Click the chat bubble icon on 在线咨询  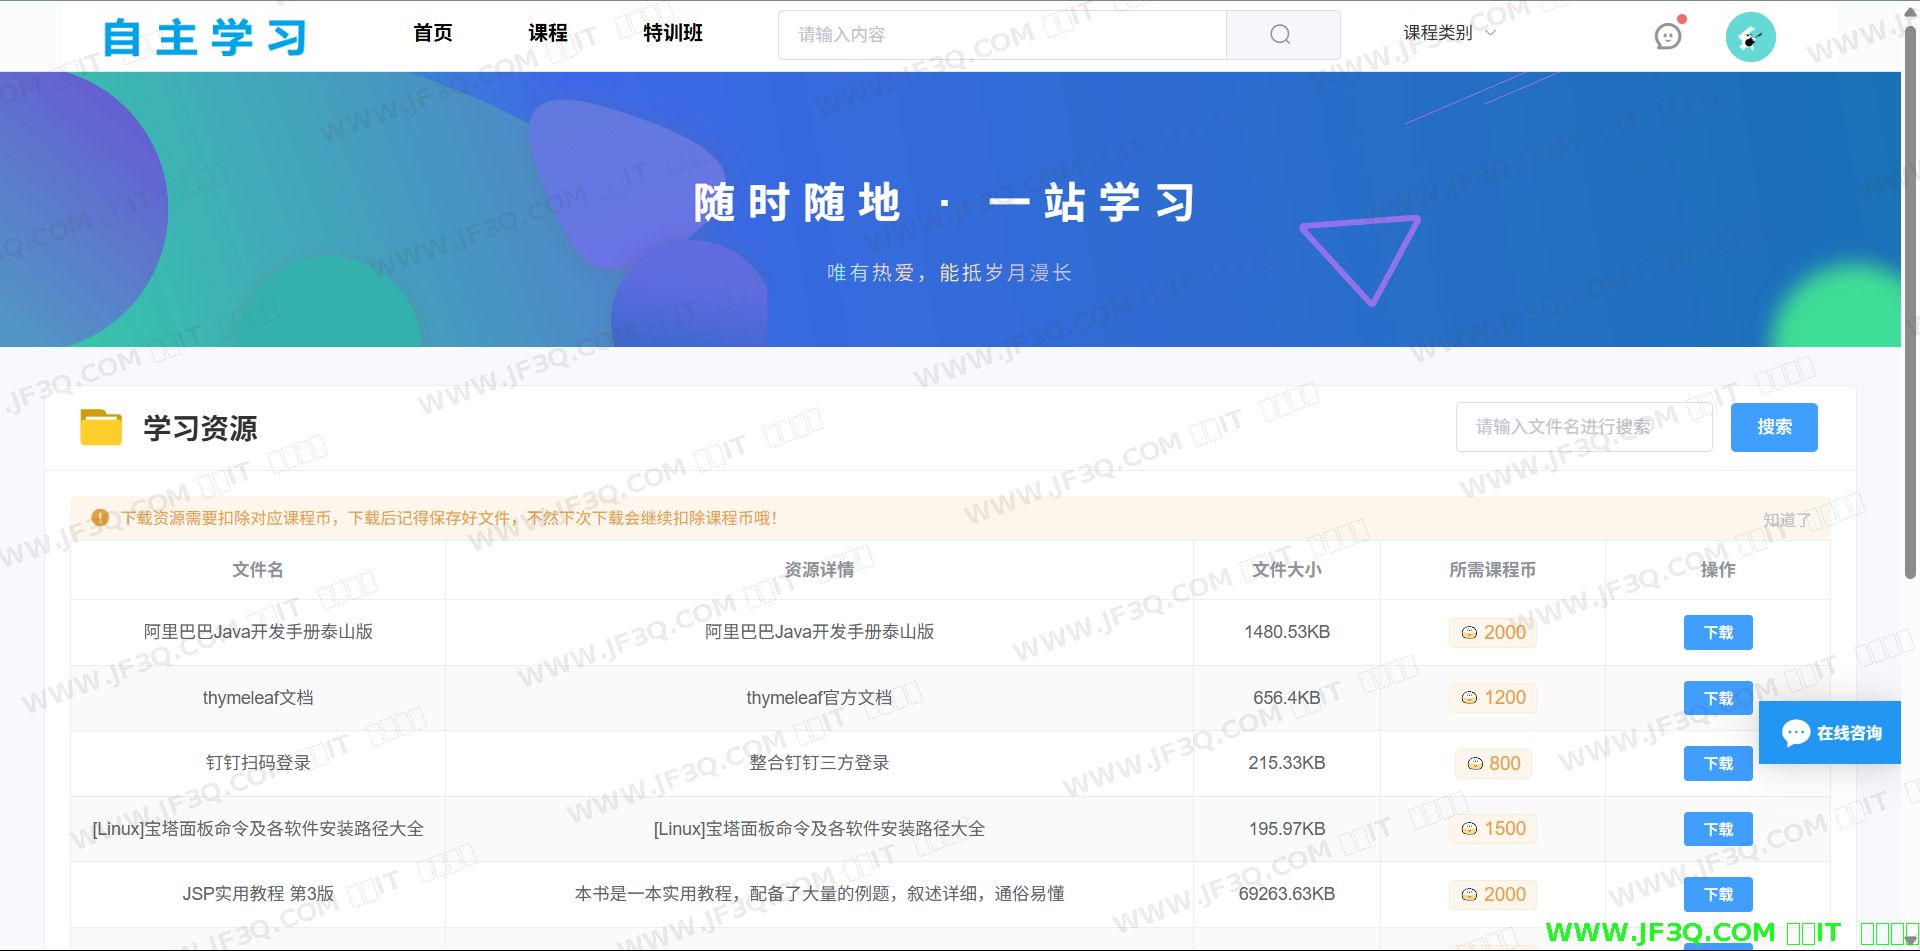pos(1795,733)
